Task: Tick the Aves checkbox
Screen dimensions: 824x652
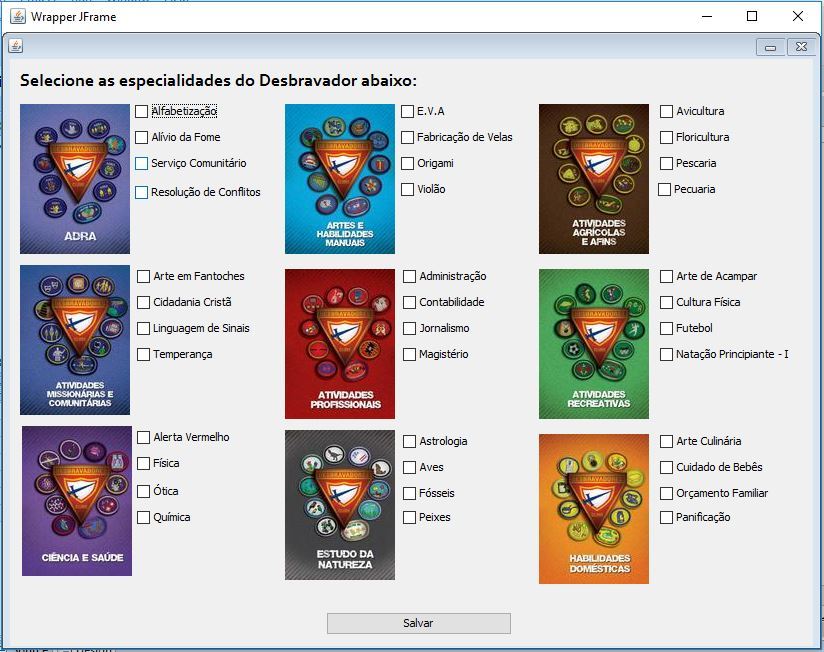Action: [x=409, y=467]
